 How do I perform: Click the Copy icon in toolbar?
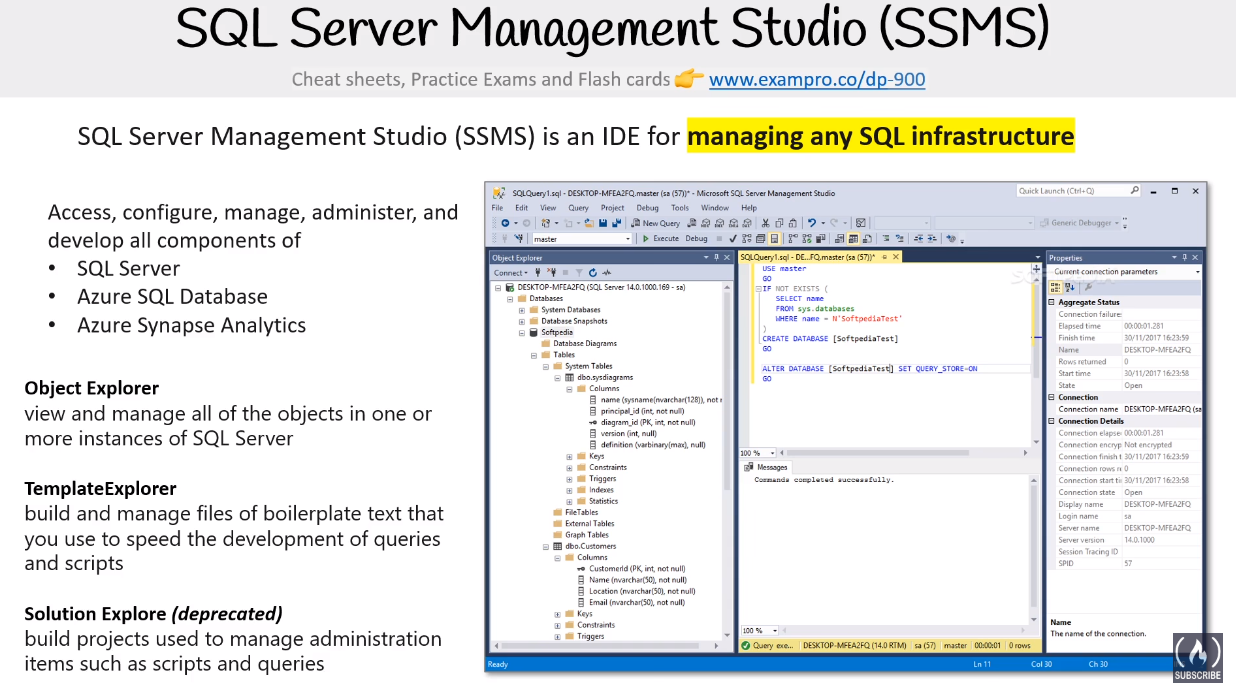click(779, 223)
